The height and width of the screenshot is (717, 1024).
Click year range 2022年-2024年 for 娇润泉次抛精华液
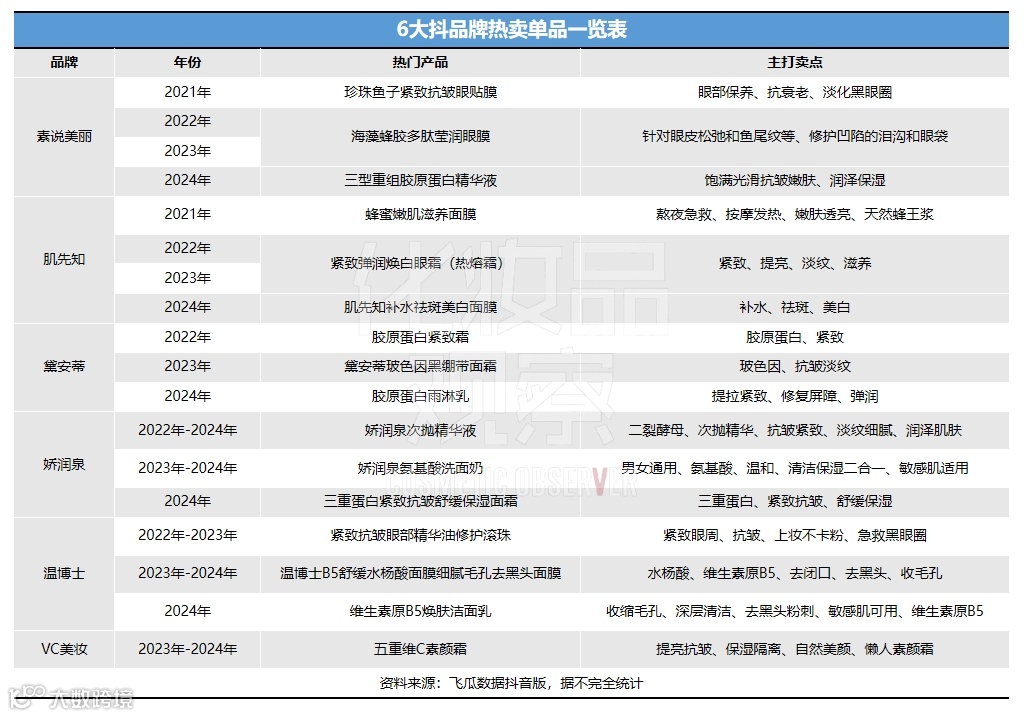pos(187,430)
